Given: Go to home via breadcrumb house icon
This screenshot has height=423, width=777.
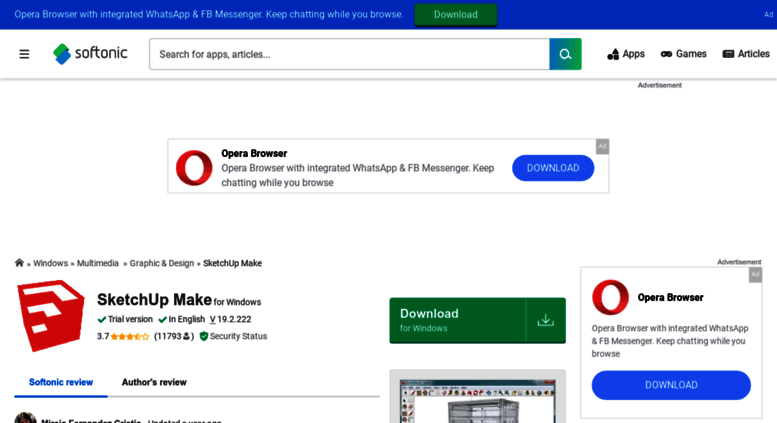Looking at the screenshot, I should pos(19,263).
